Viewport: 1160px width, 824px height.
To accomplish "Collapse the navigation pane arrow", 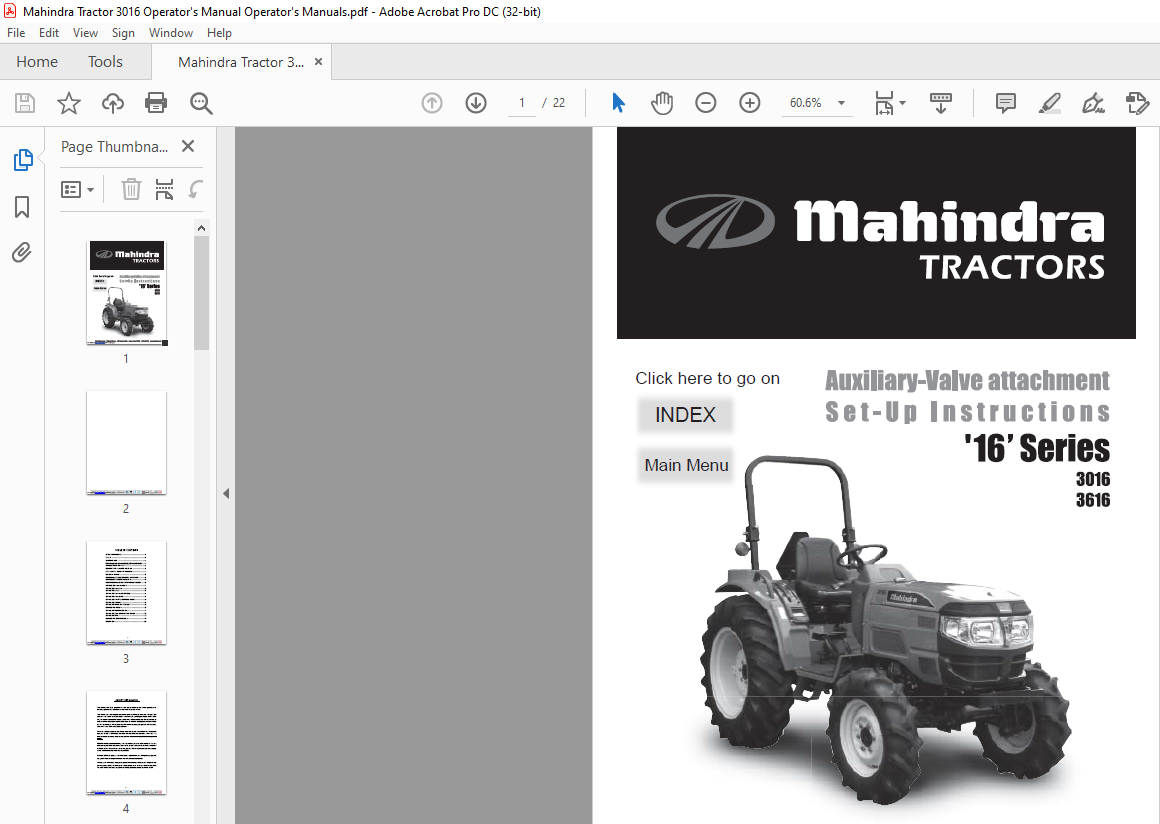I will [226, 493].
